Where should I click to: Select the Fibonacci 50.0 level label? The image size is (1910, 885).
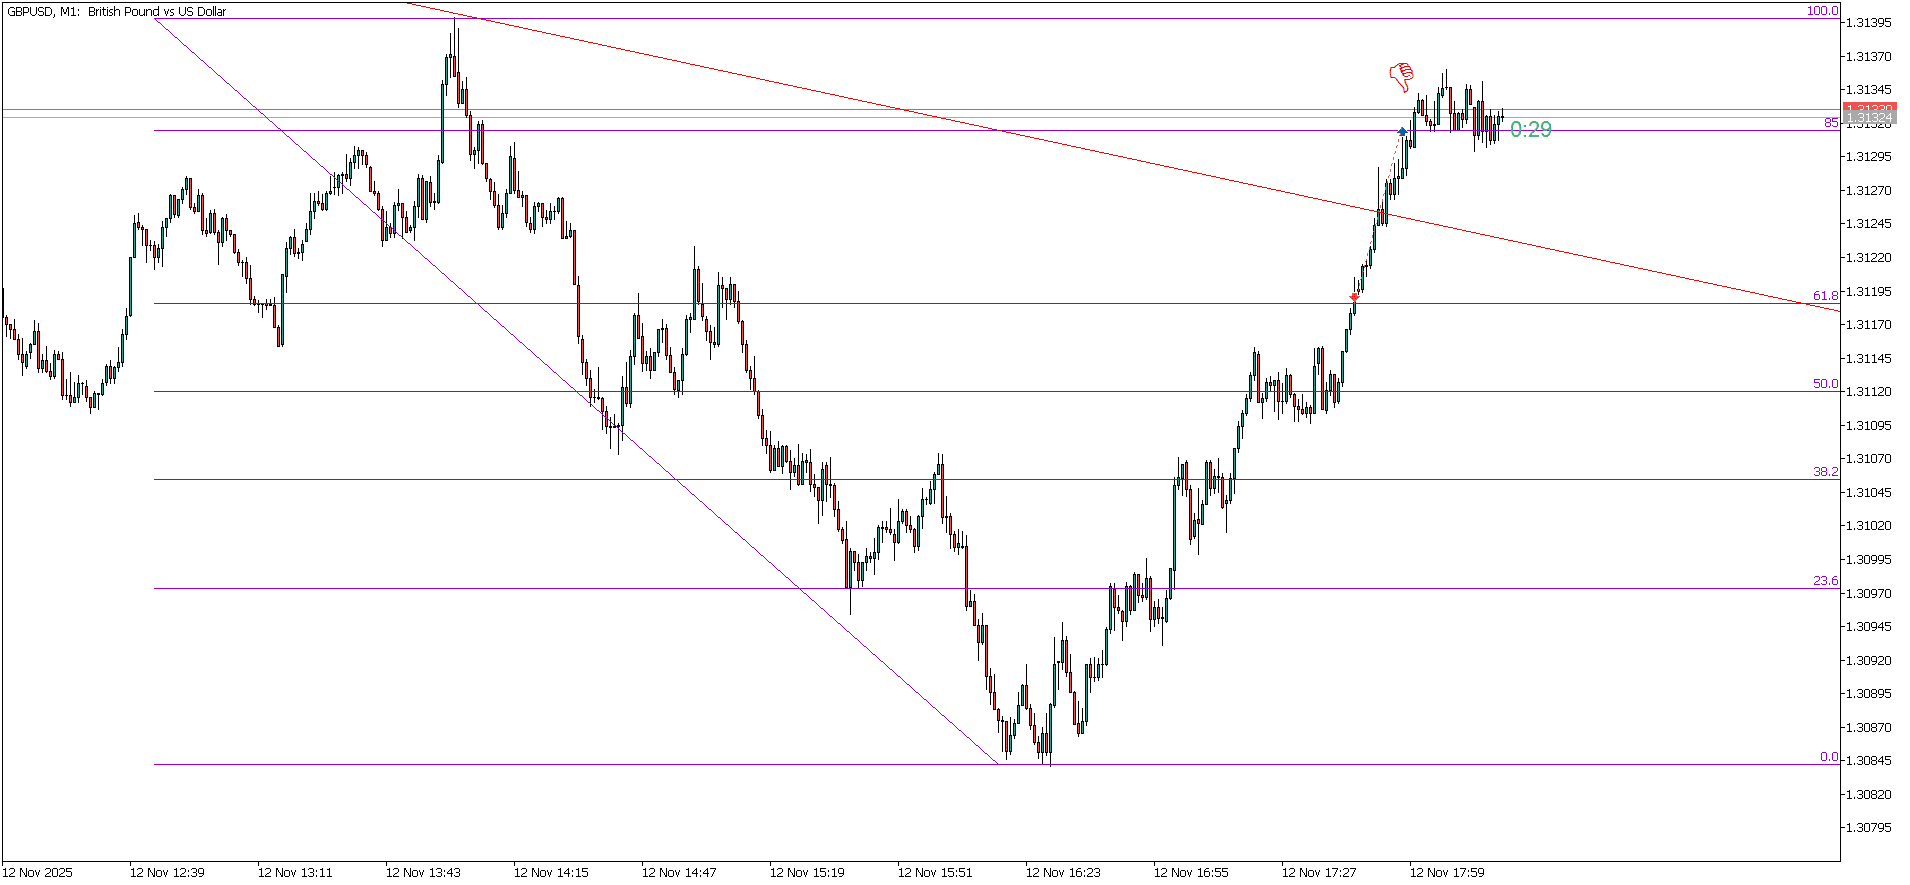[1825, 384]
